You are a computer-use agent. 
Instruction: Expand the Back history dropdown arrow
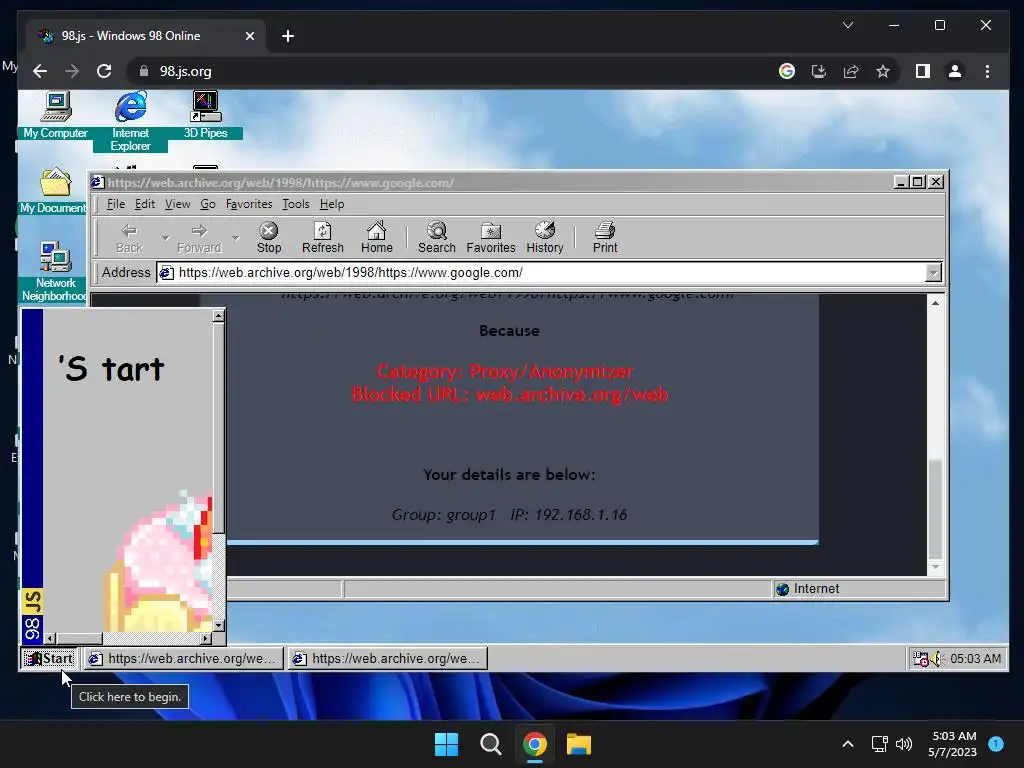tap(165, 238)
